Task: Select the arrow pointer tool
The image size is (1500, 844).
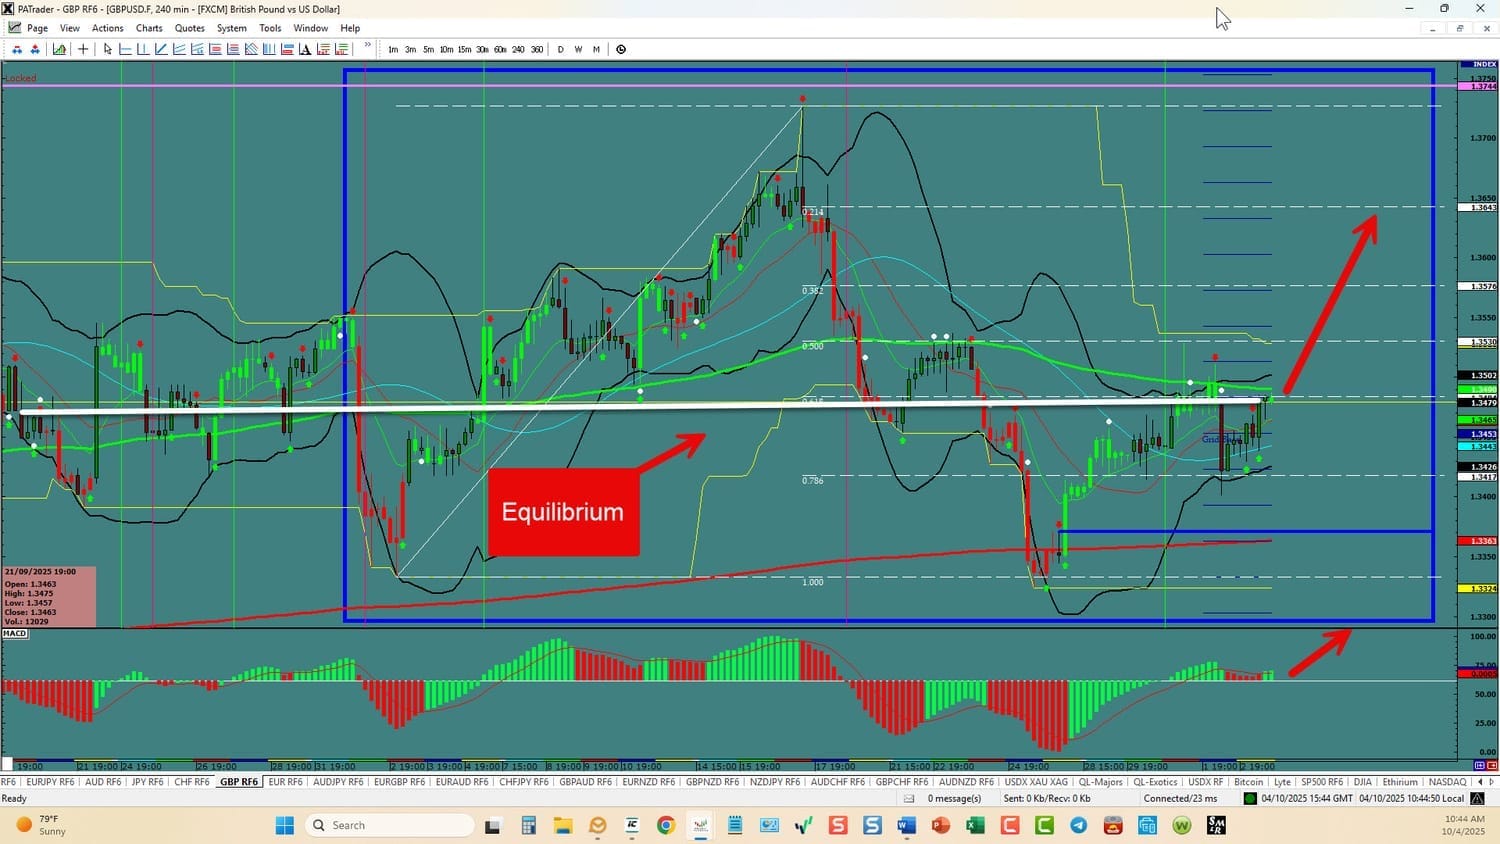Action: tap(108, 49)
